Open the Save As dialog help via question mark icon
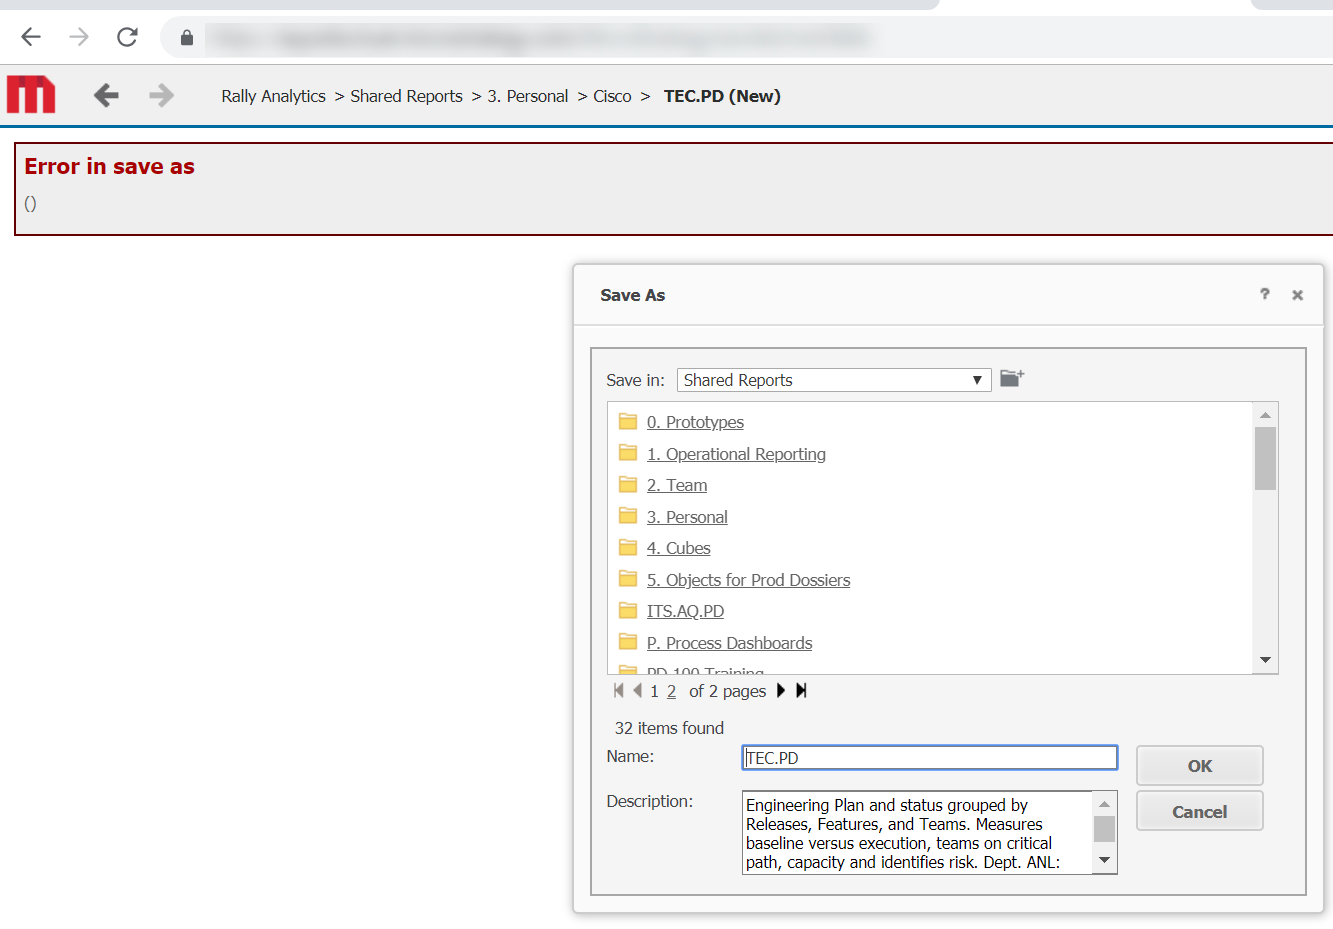Screen dimensions: 1333x929 point(1264,294)
